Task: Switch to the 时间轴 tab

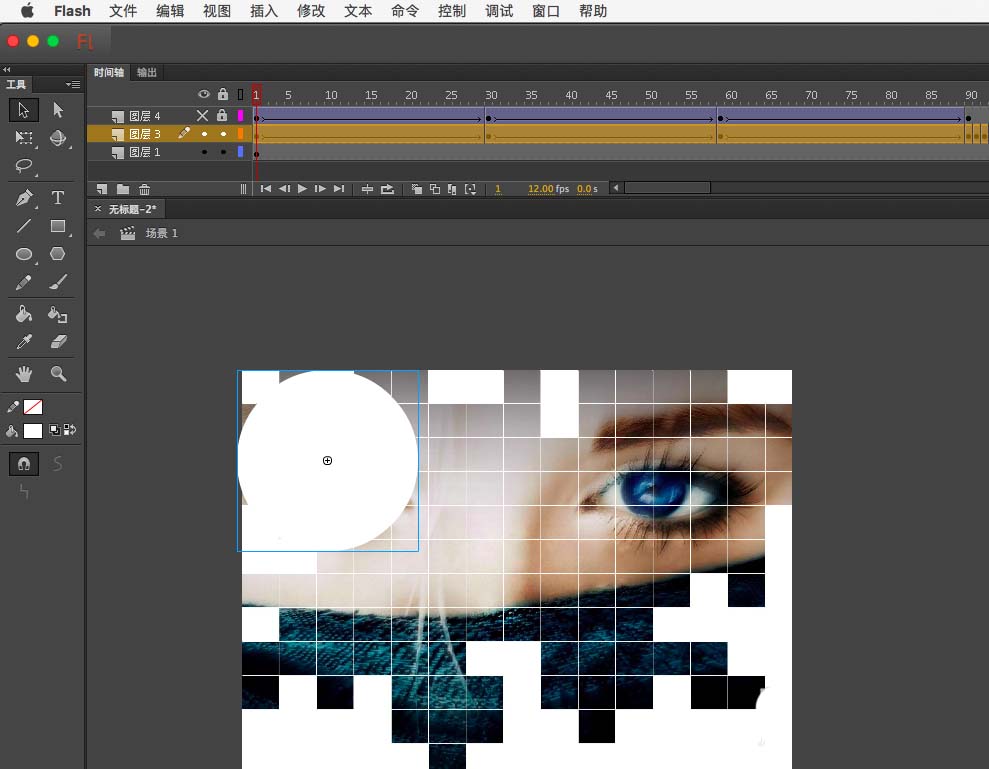Action: (108, 73)
